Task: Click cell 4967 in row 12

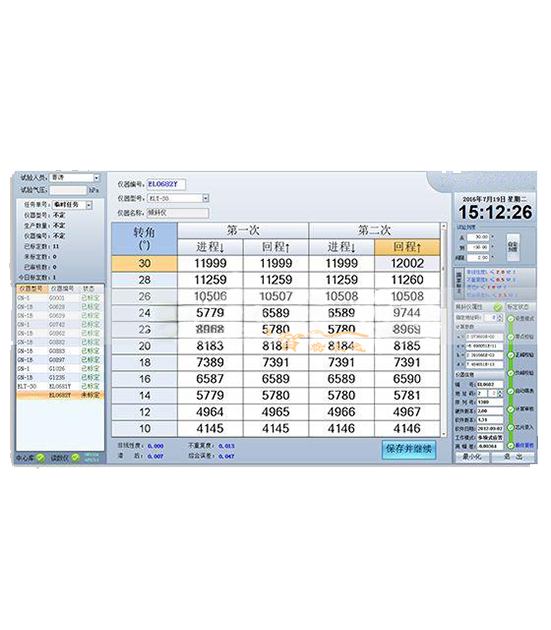Action: pos(407,412)
